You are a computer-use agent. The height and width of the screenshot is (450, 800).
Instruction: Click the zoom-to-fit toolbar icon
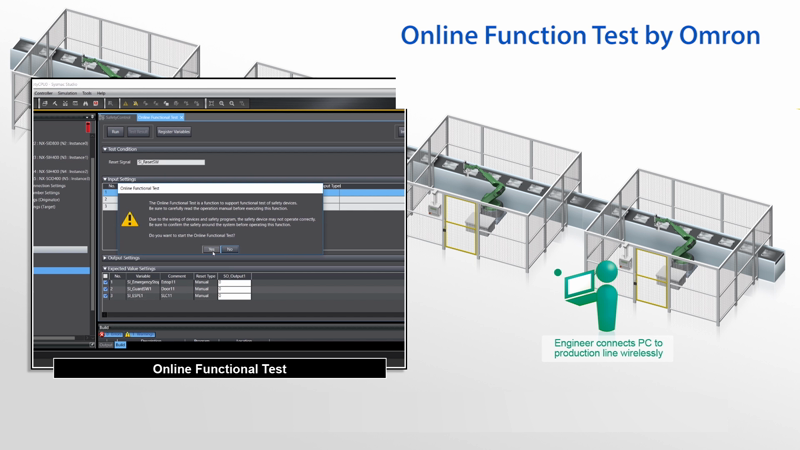pyautogui.click(x=211, y=104)
